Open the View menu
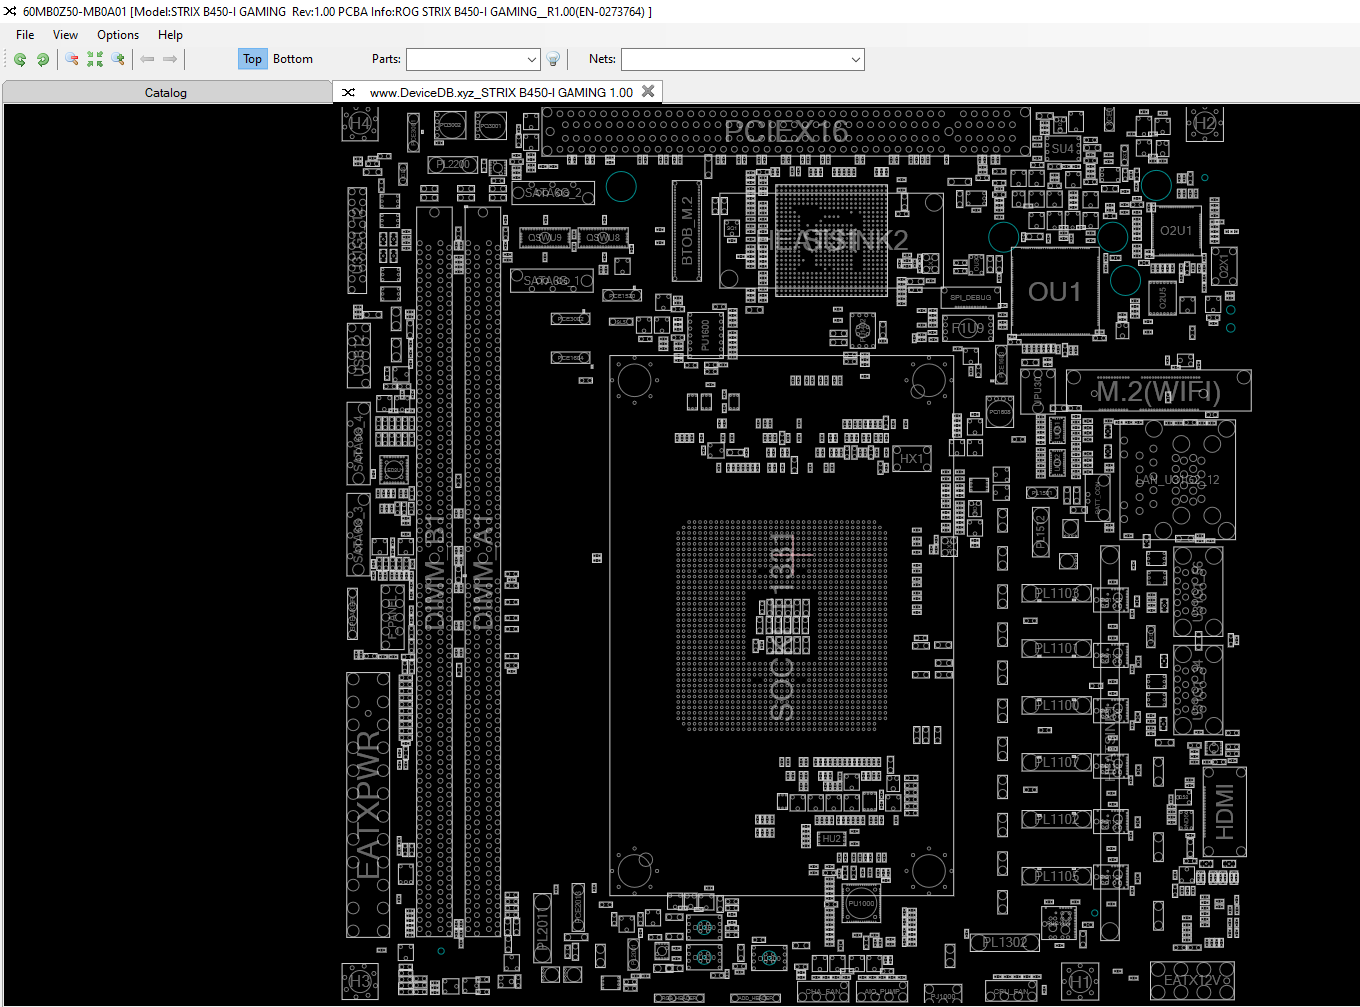Image resolution: width=1360 pixels, height=1007 pixels. coord(65,34)
